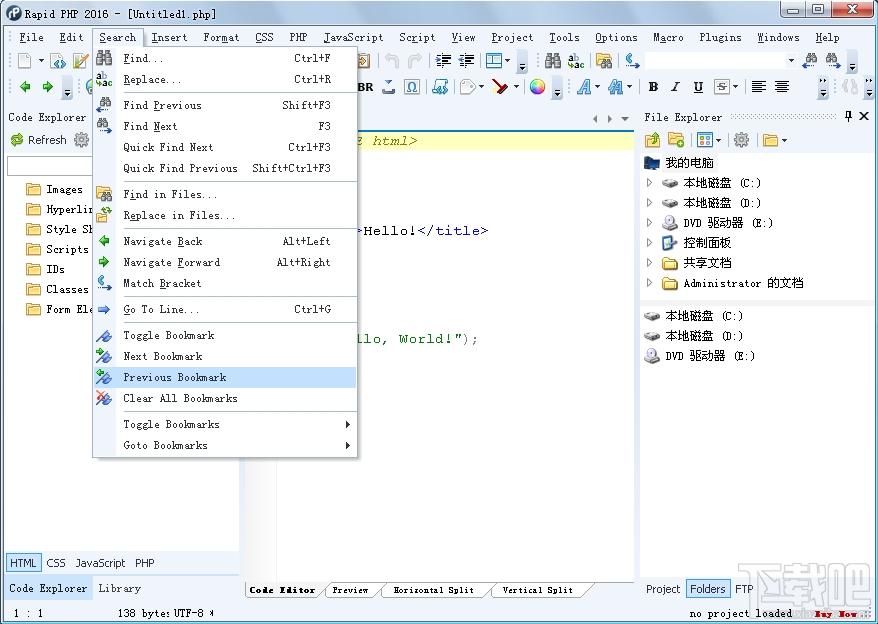
Task: Click the font style A icon
Action: pos(585,87)
